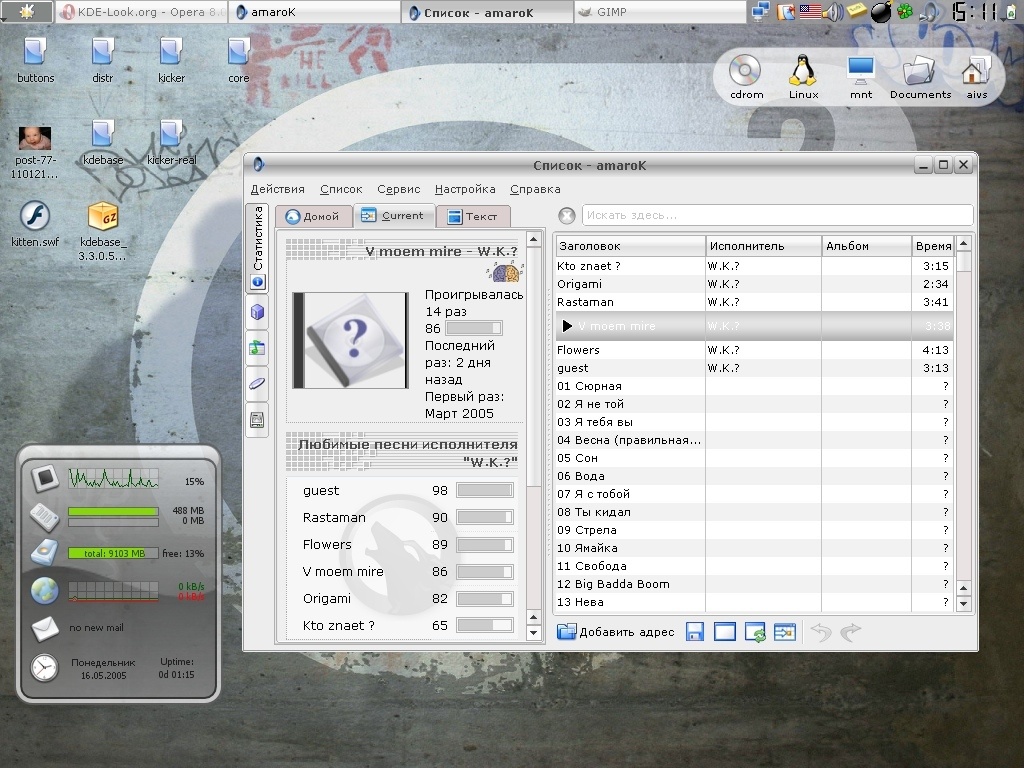The width and height of the screenshot is (1024, 768).
Task: Open the buttons desktop icon
Action: coord(35,60)
